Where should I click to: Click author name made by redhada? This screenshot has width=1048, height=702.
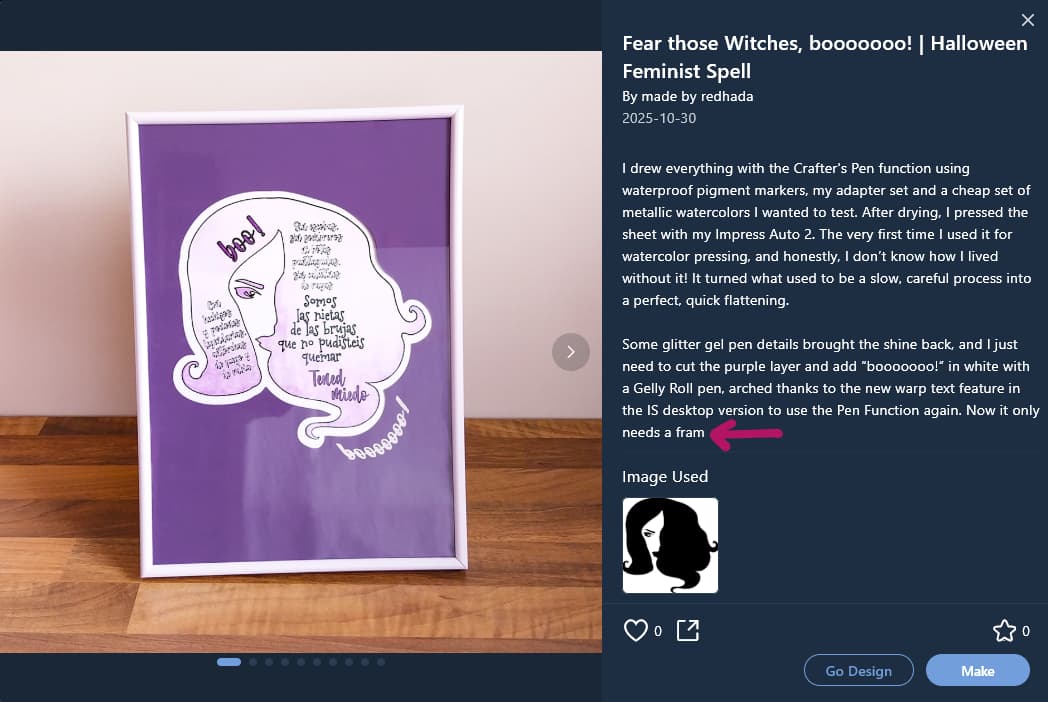coord(697,96)
